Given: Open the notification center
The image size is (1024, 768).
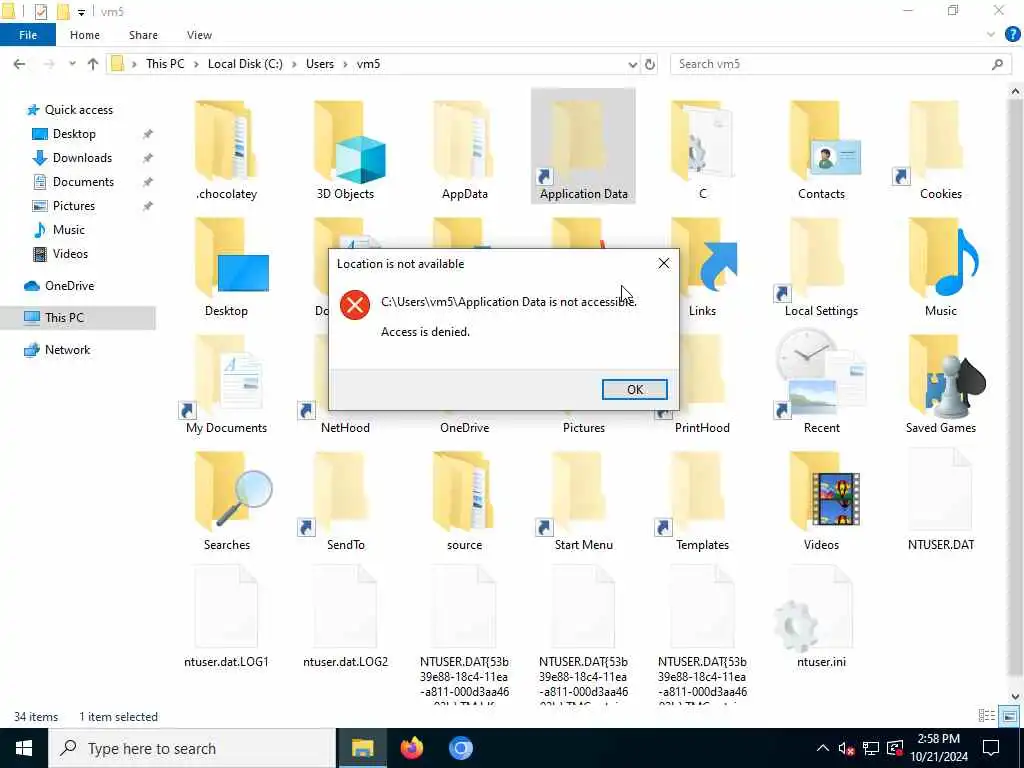Looking at the screenshot, I should (991, 748).
